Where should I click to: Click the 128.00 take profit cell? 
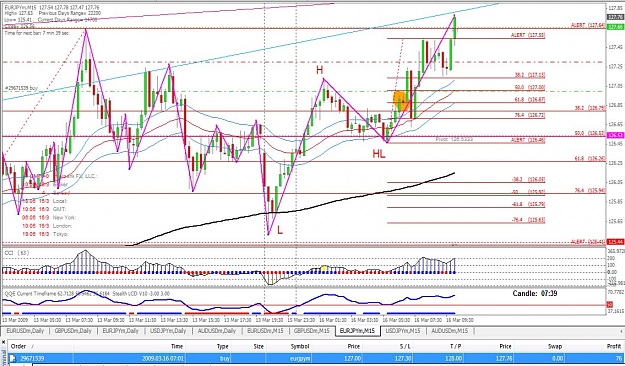(455, 358)
